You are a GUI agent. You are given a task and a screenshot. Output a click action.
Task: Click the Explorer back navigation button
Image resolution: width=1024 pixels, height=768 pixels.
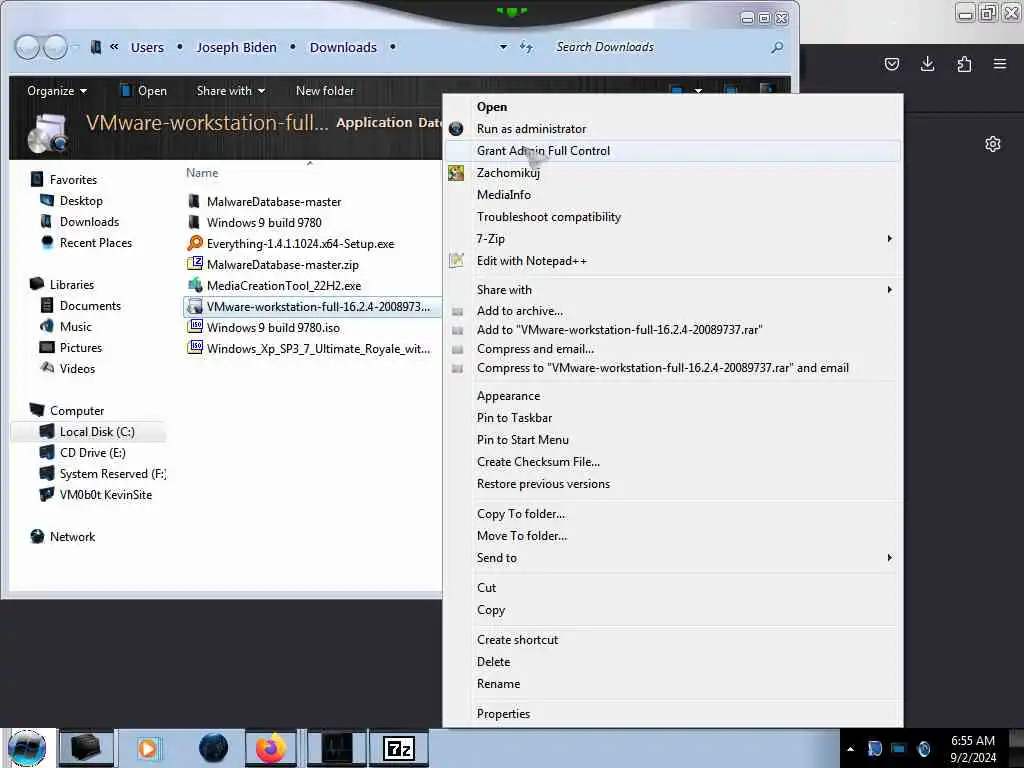pyautogui.click(x=27, y=47)
